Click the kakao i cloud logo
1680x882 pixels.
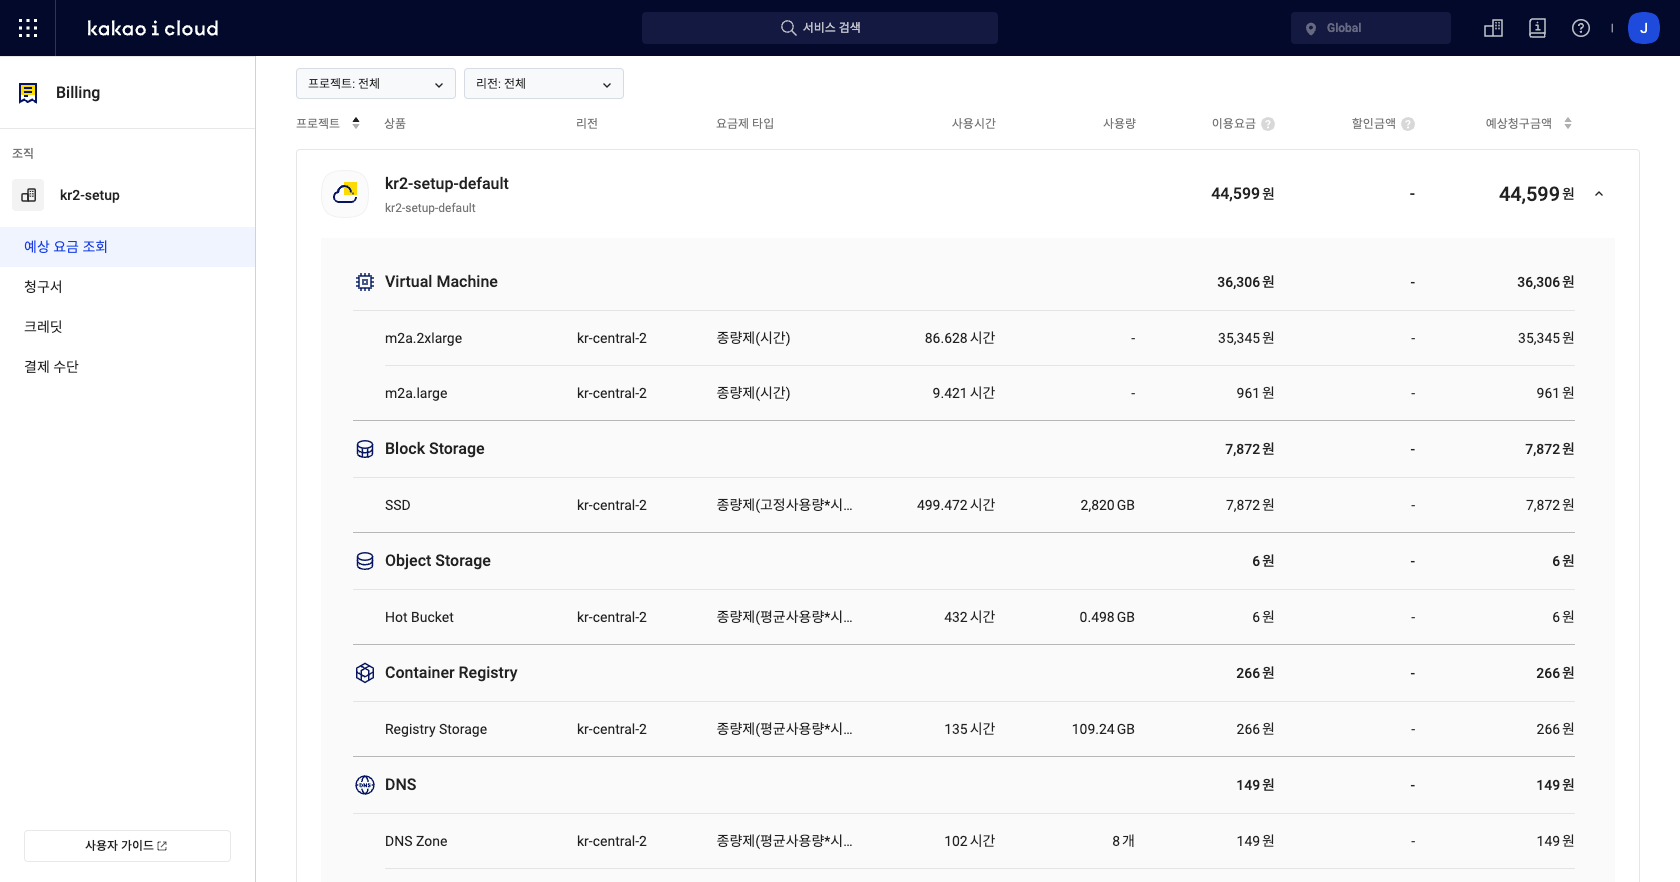pyautogui.click(x=153, y=28)
